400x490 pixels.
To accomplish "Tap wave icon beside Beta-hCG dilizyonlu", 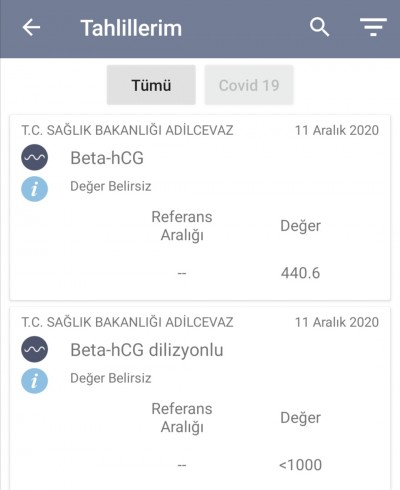I will 35,349.
